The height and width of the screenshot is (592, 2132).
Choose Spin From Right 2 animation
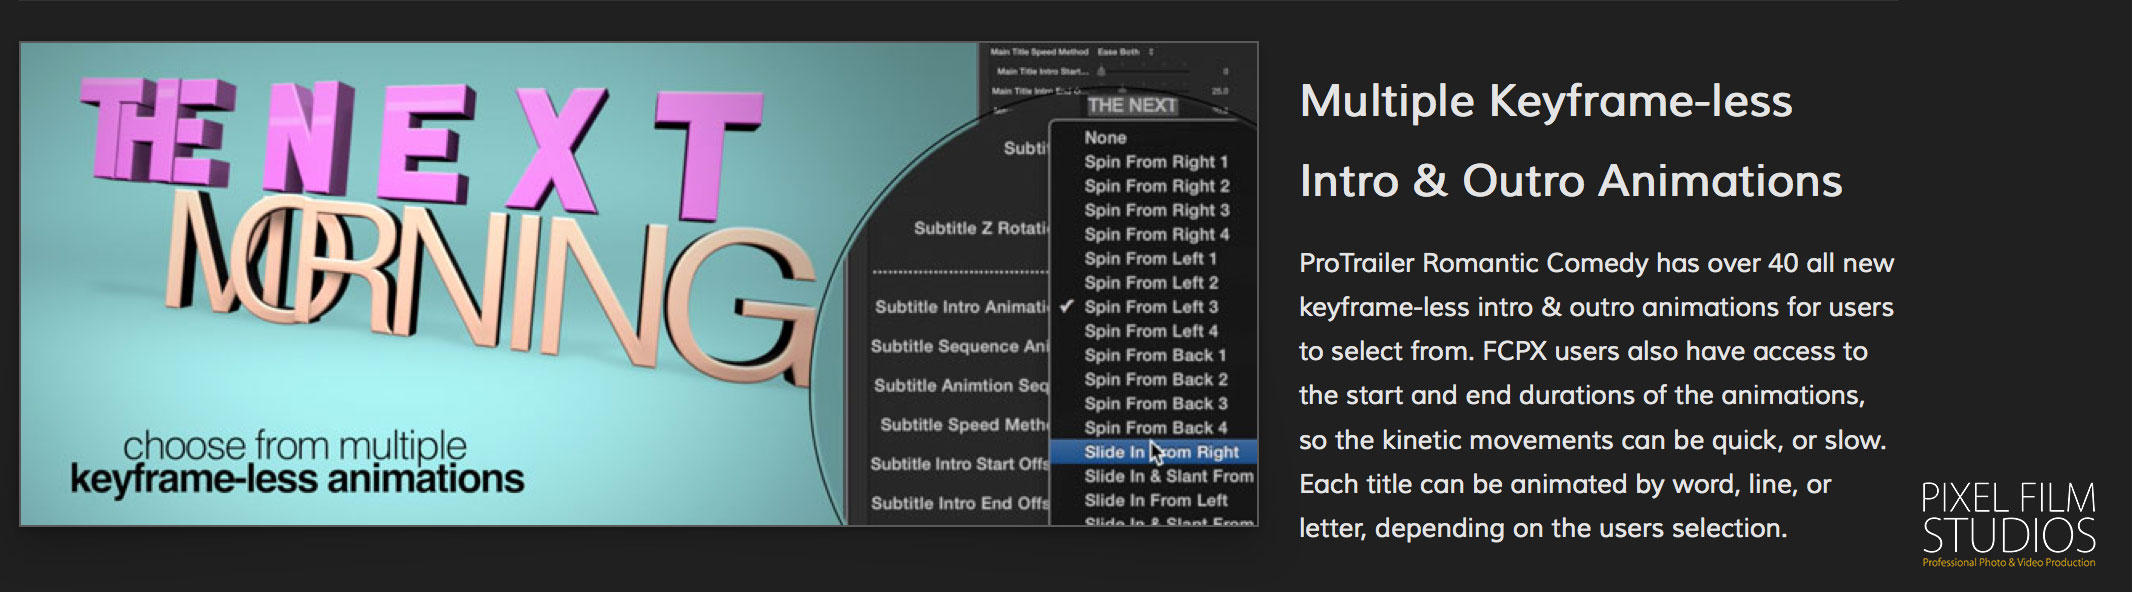1156,186
